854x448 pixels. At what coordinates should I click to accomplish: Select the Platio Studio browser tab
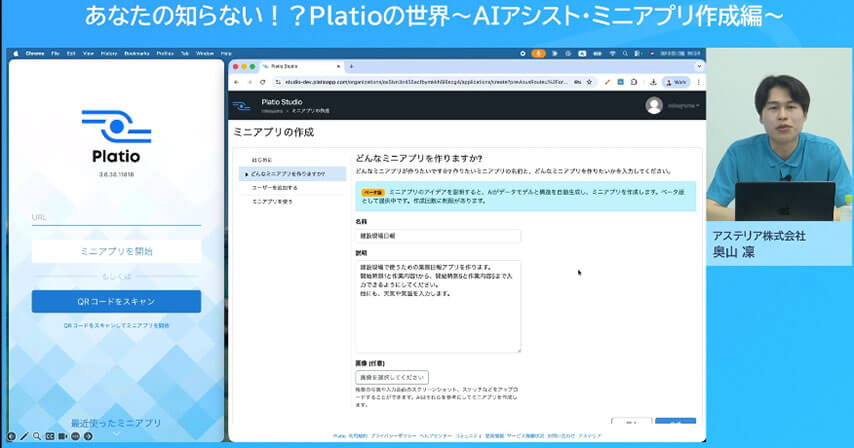301,66
